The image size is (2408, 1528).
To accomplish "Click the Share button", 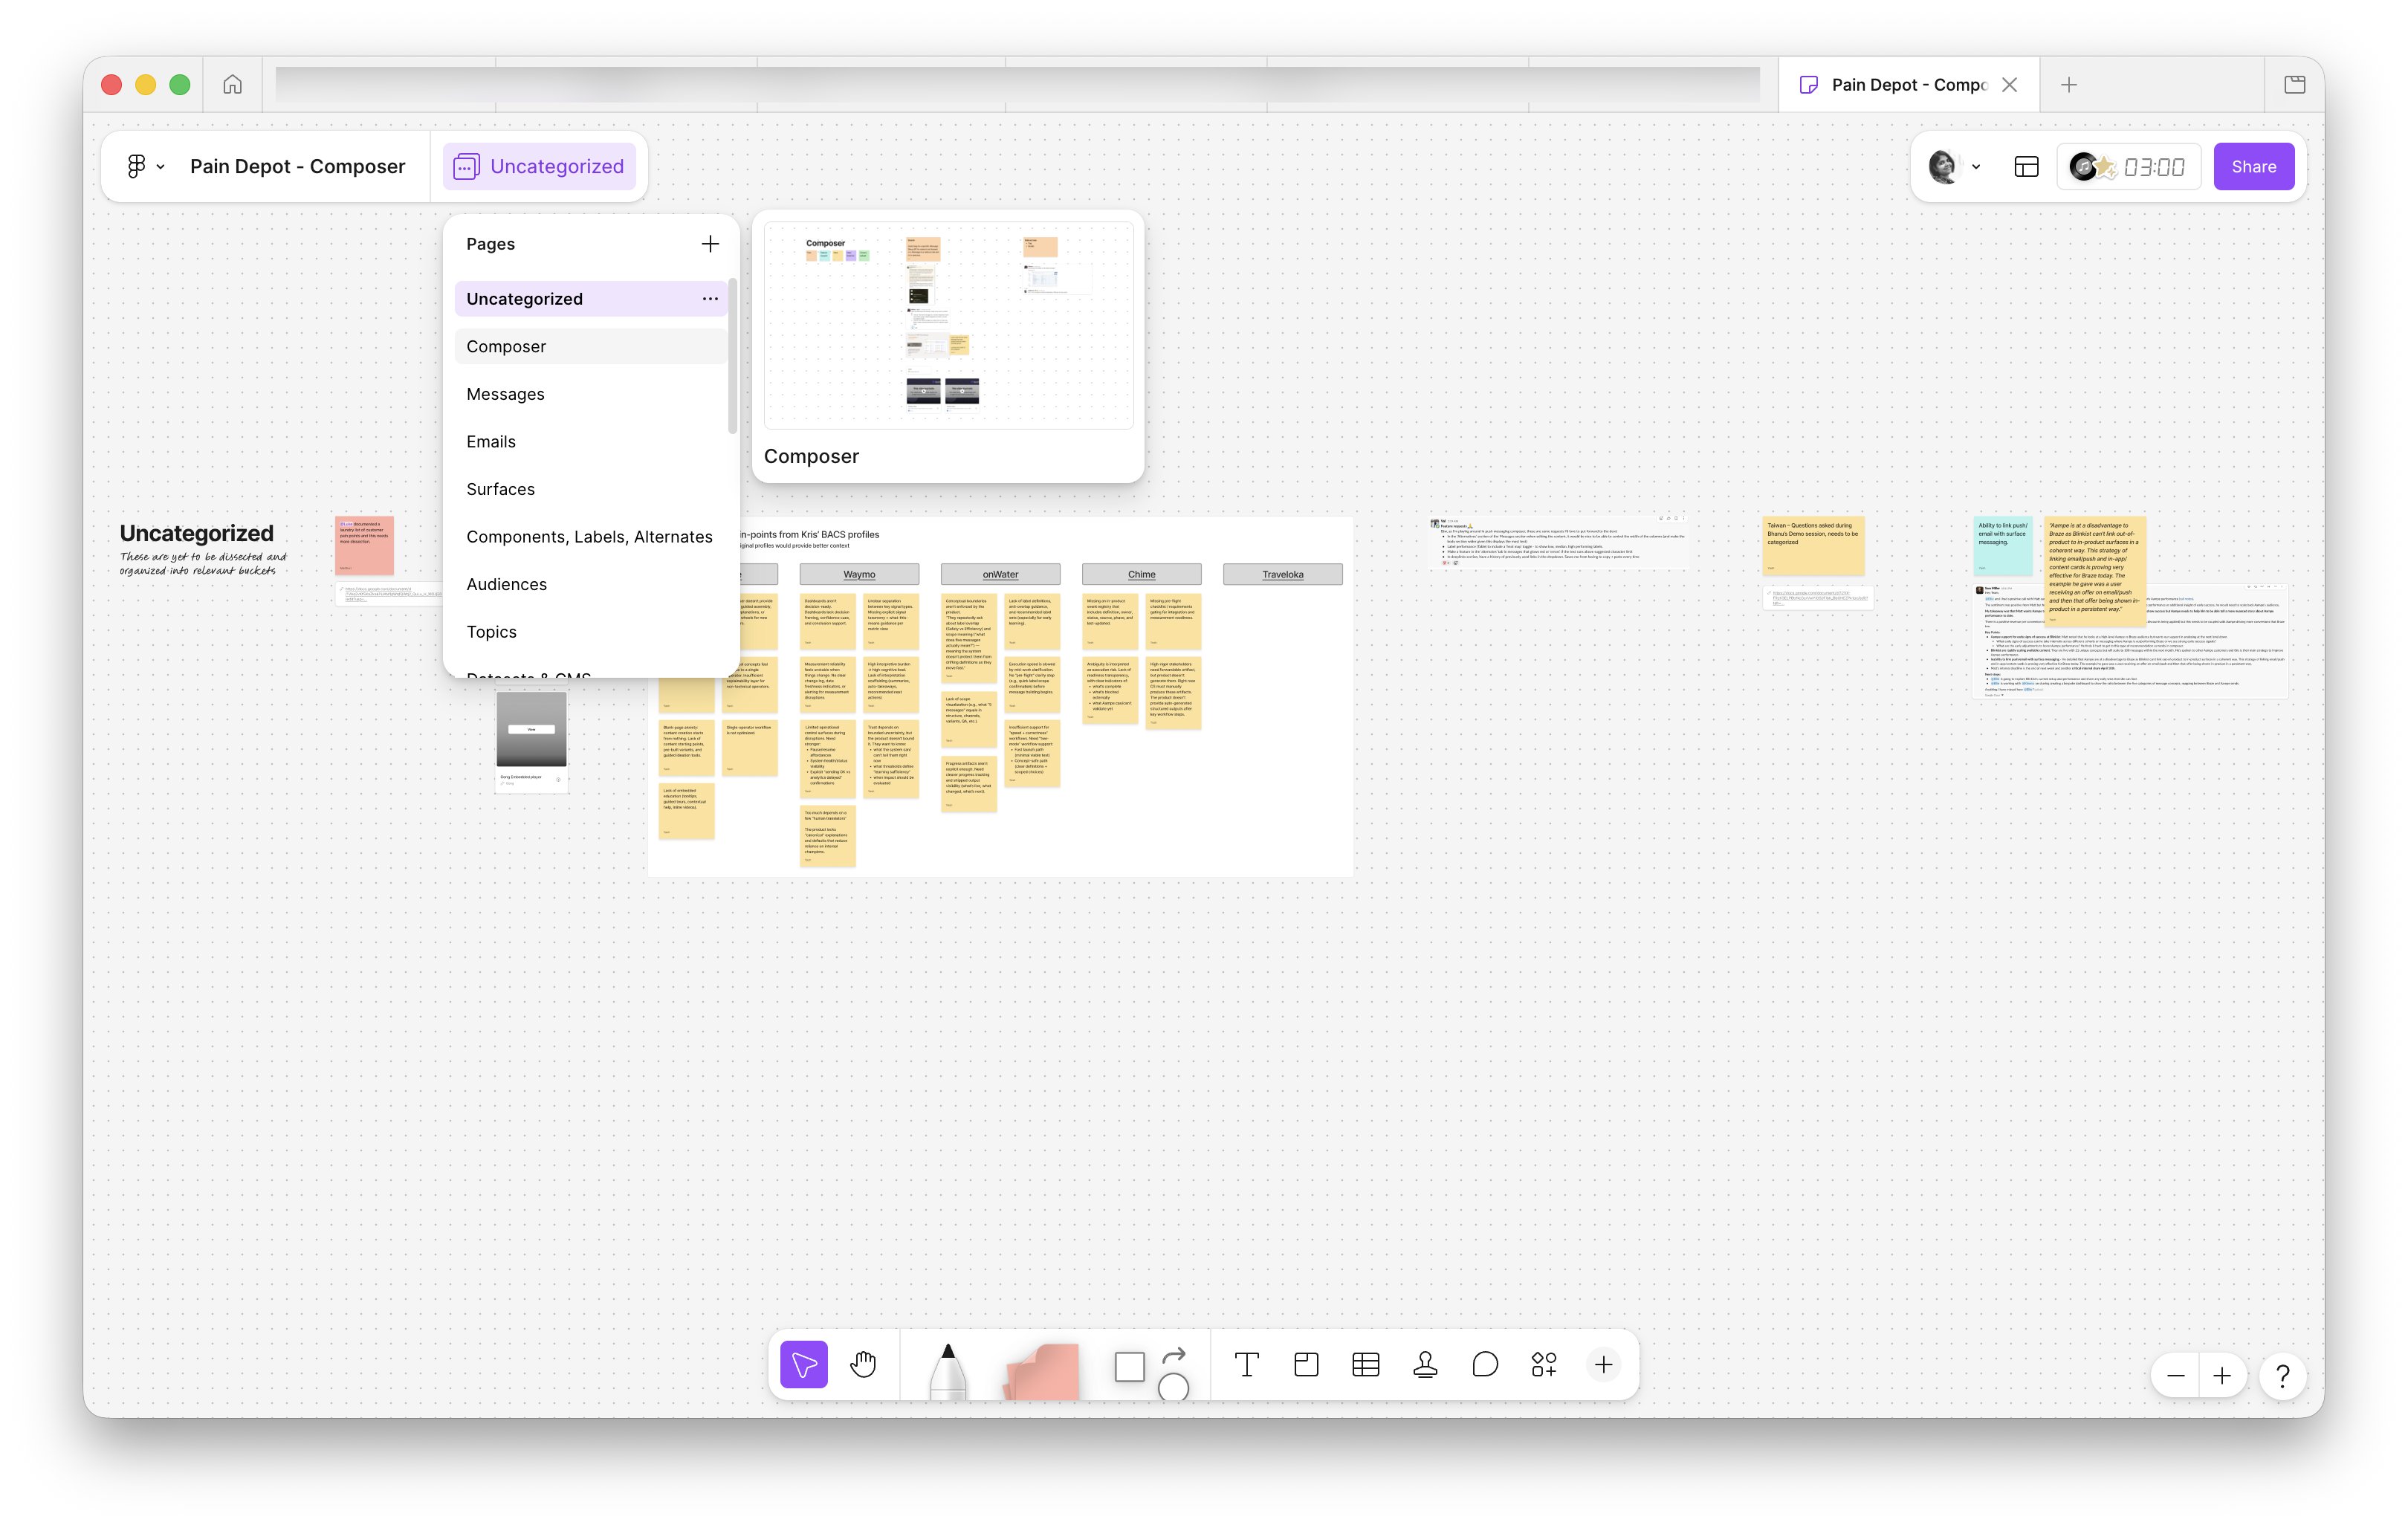I will tap(2254, 167).
